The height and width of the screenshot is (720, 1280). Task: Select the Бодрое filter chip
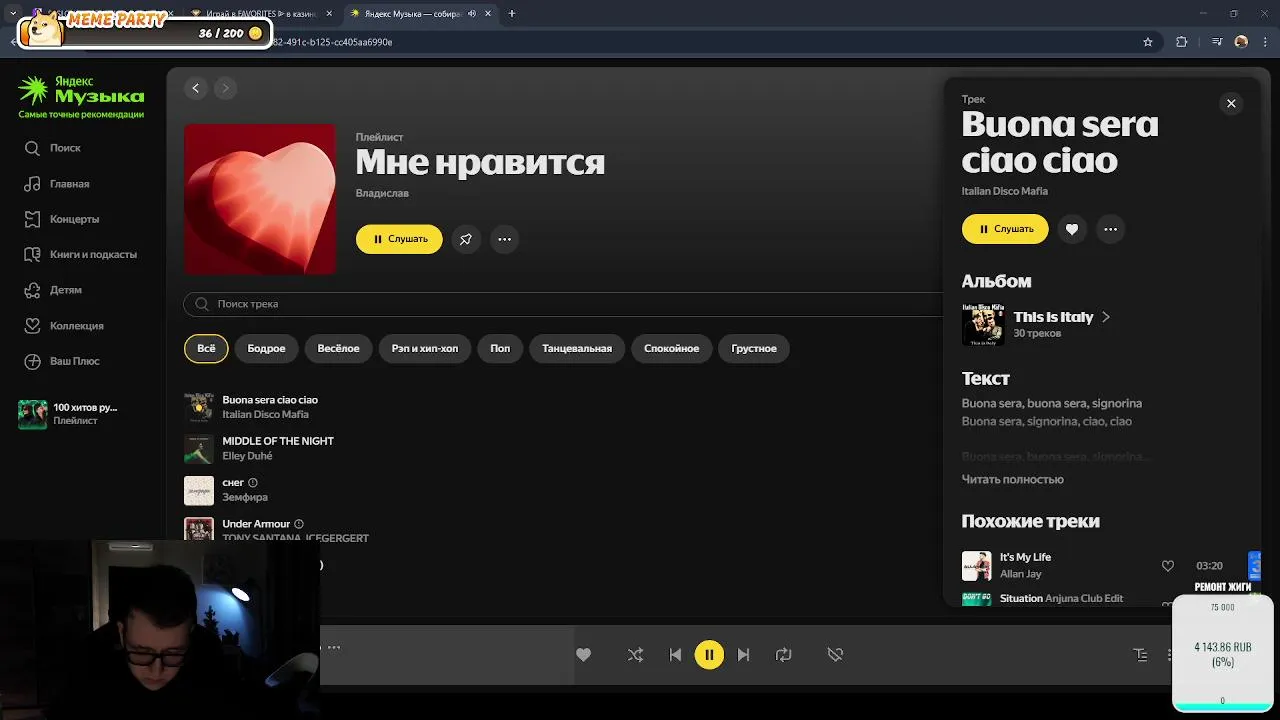coord(266,348)
